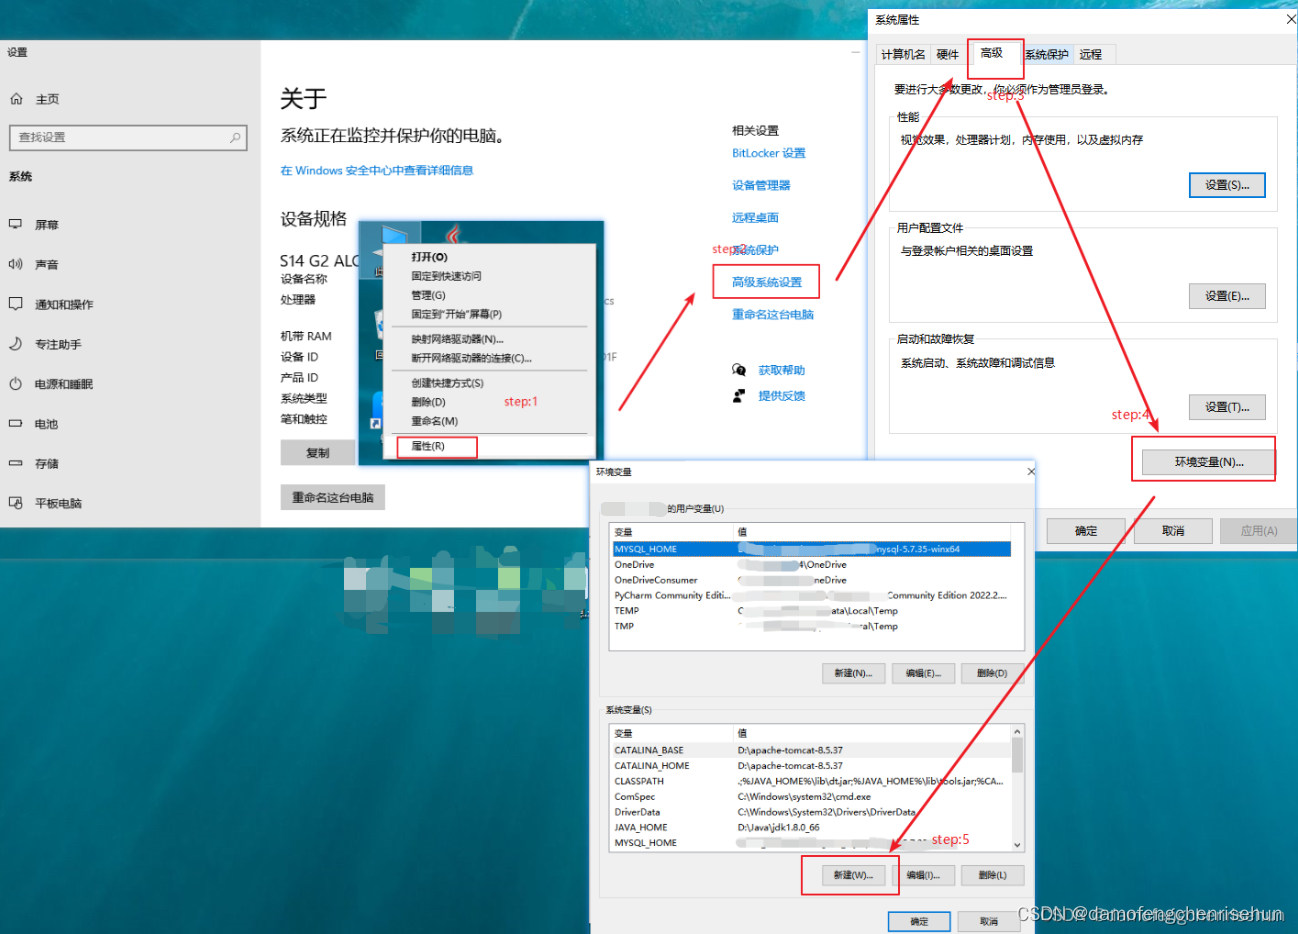Click inside the 查找设置 search box

pyautogui.click(x=128, y=137)
